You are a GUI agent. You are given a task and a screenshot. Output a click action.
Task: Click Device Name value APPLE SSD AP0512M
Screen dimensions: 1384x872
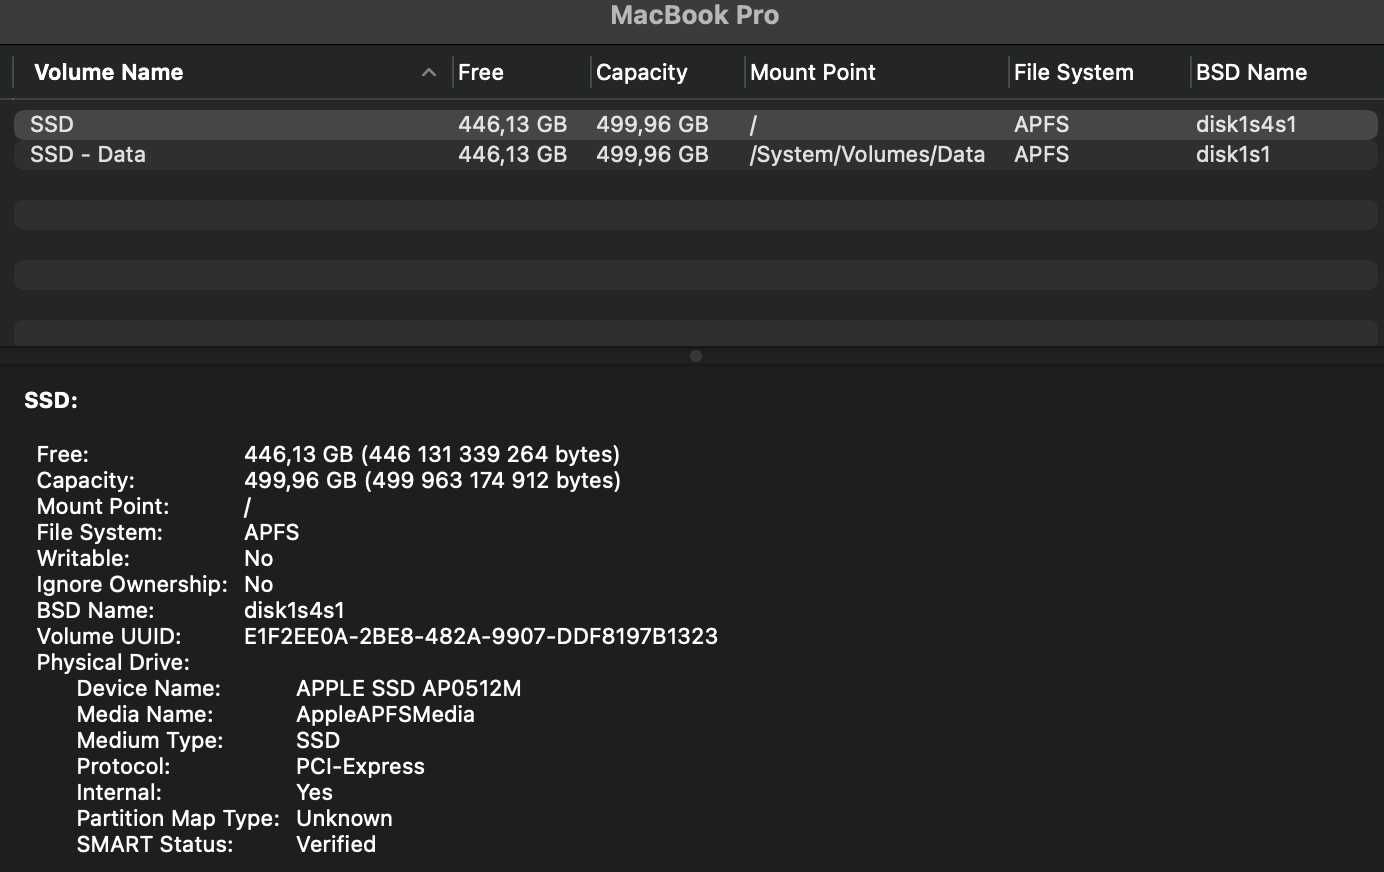pyautogui.click(x=408, y=688)
